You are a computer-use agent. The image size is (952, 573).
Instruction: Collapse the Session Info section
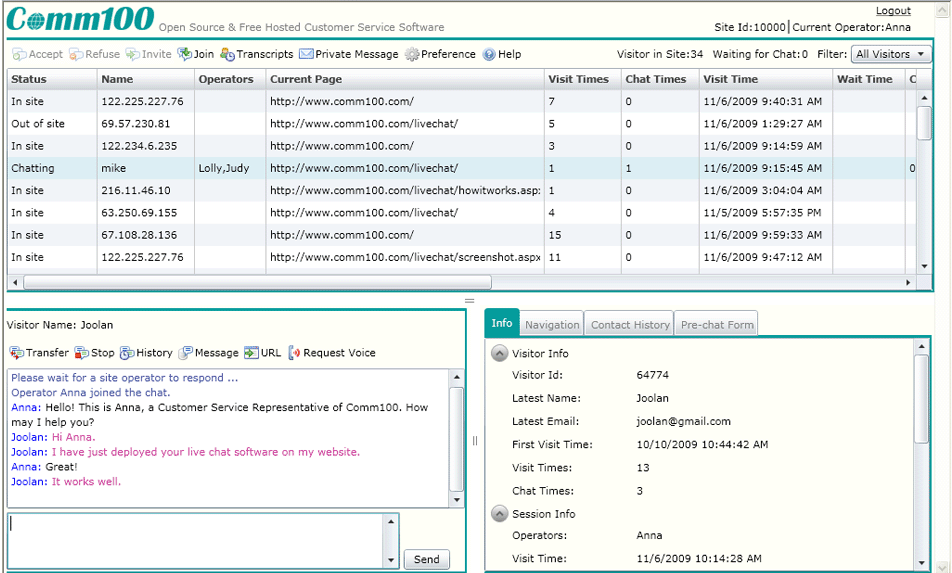coord(499,513)
